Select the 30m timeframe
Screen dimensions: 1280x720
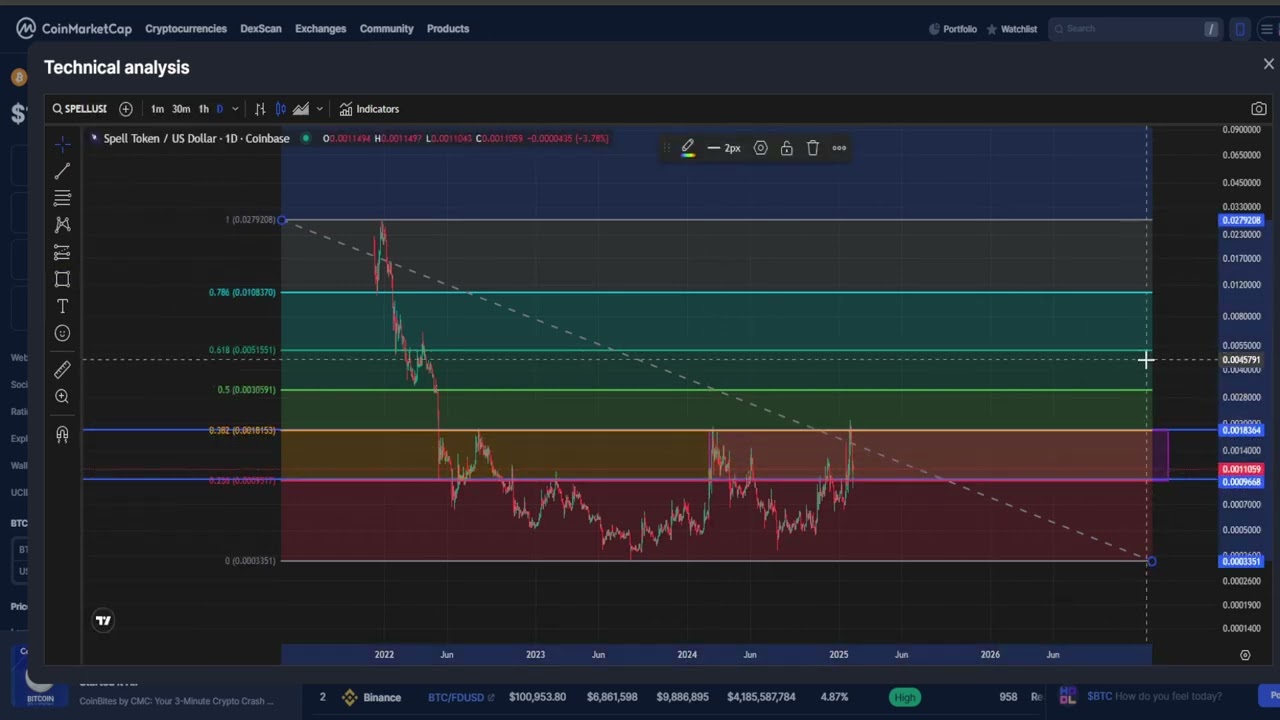click(181, 109)
